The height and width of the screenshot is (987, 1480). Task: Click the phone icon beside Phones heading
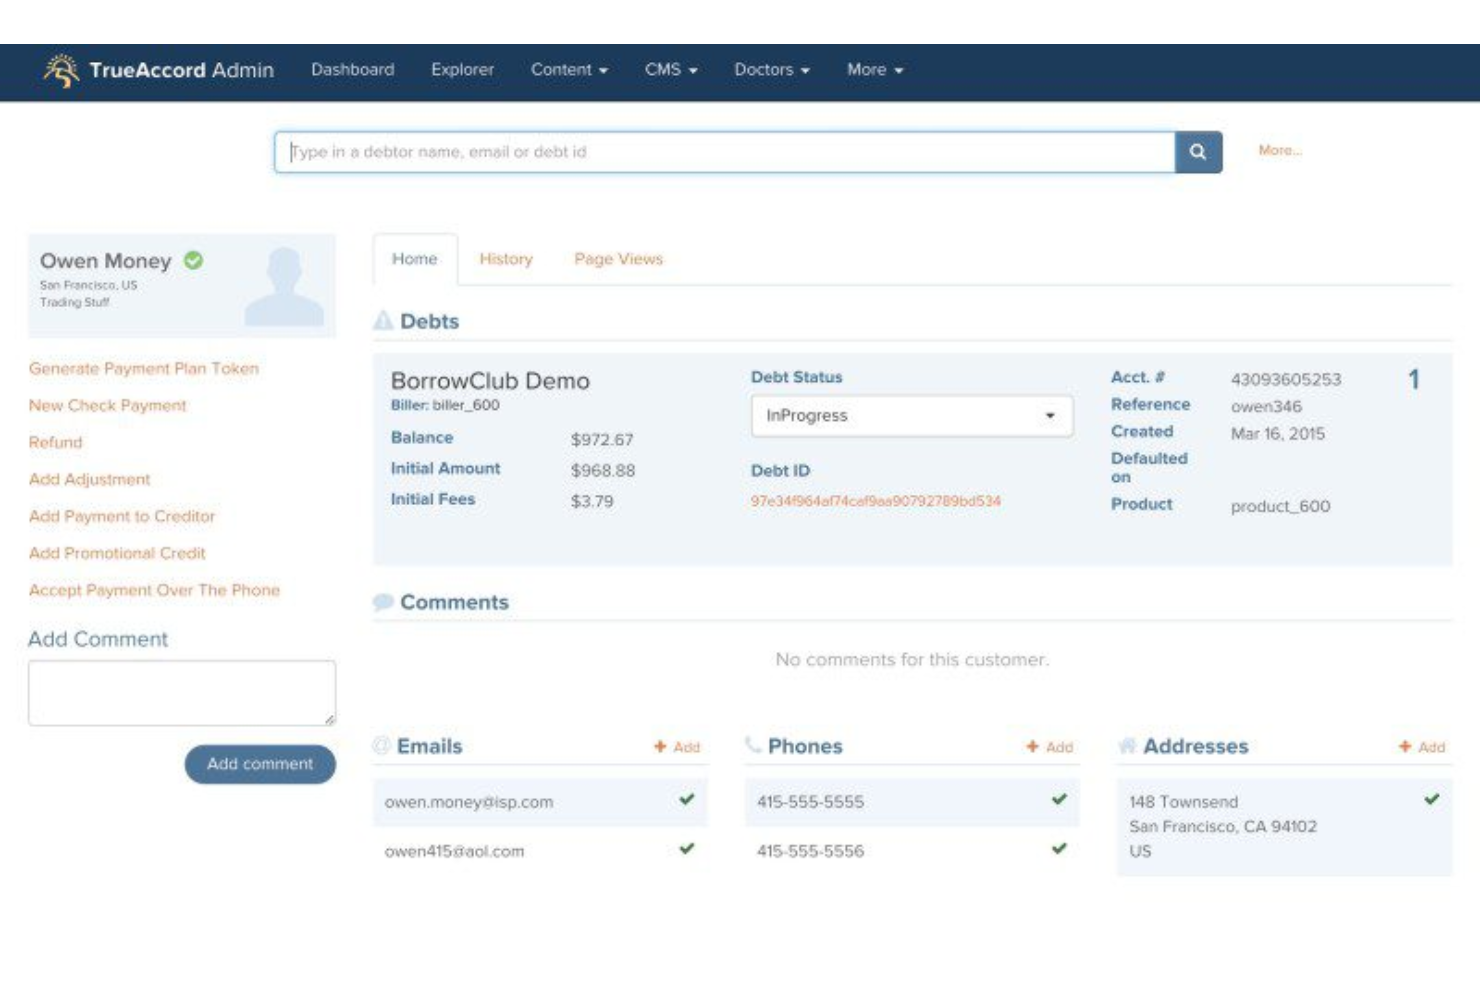tap(753, 745)
